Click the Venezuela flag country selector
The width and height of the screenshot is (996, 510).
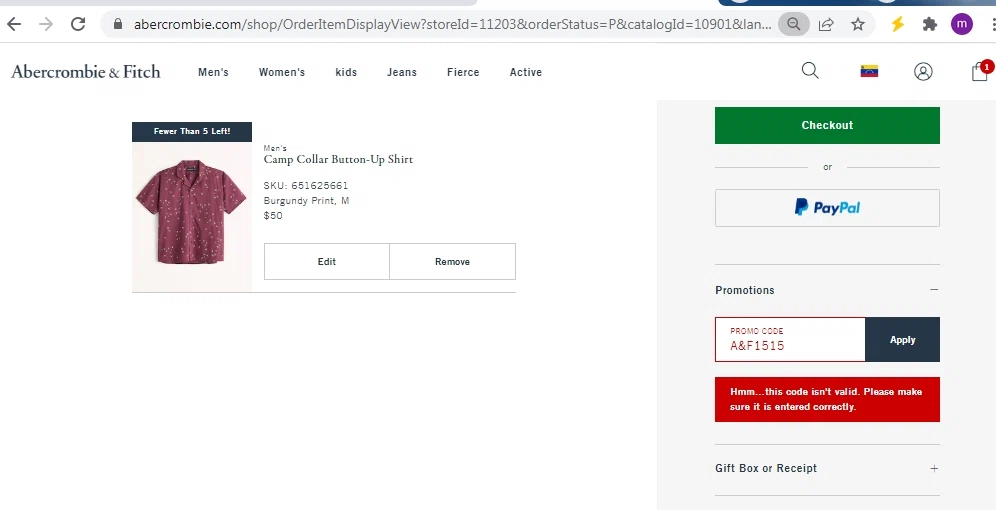point(869,71)
